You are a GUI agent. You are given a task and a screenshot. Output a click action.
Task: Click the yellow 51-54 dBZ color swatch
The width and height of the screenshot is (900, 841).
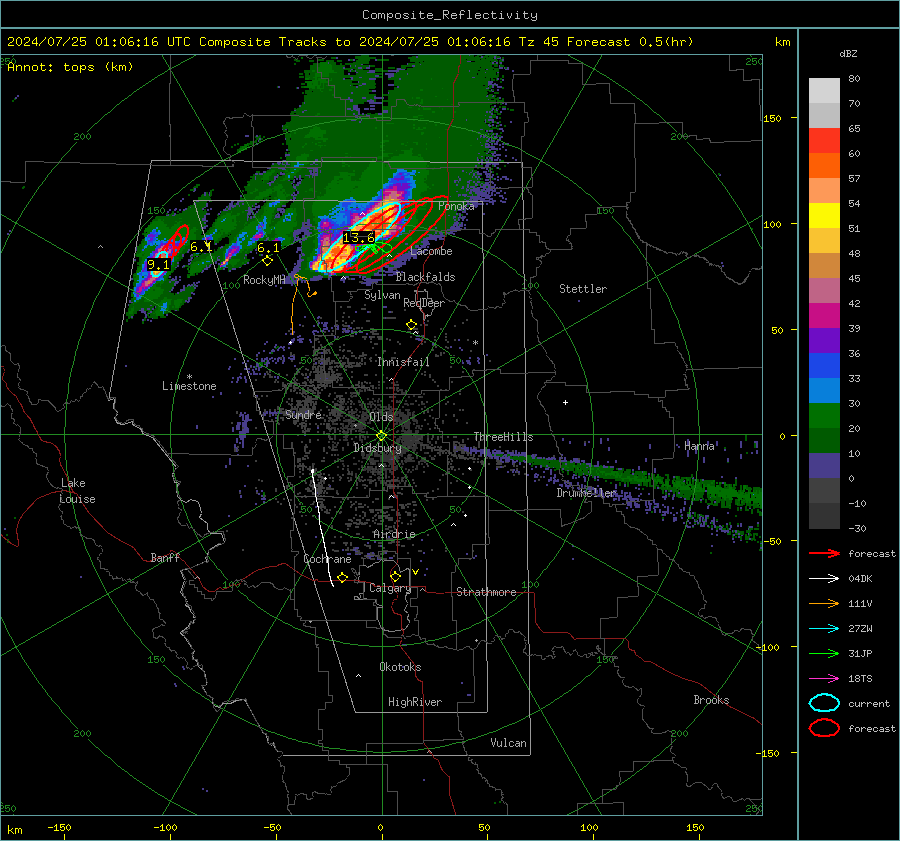(x=824, y=216)
